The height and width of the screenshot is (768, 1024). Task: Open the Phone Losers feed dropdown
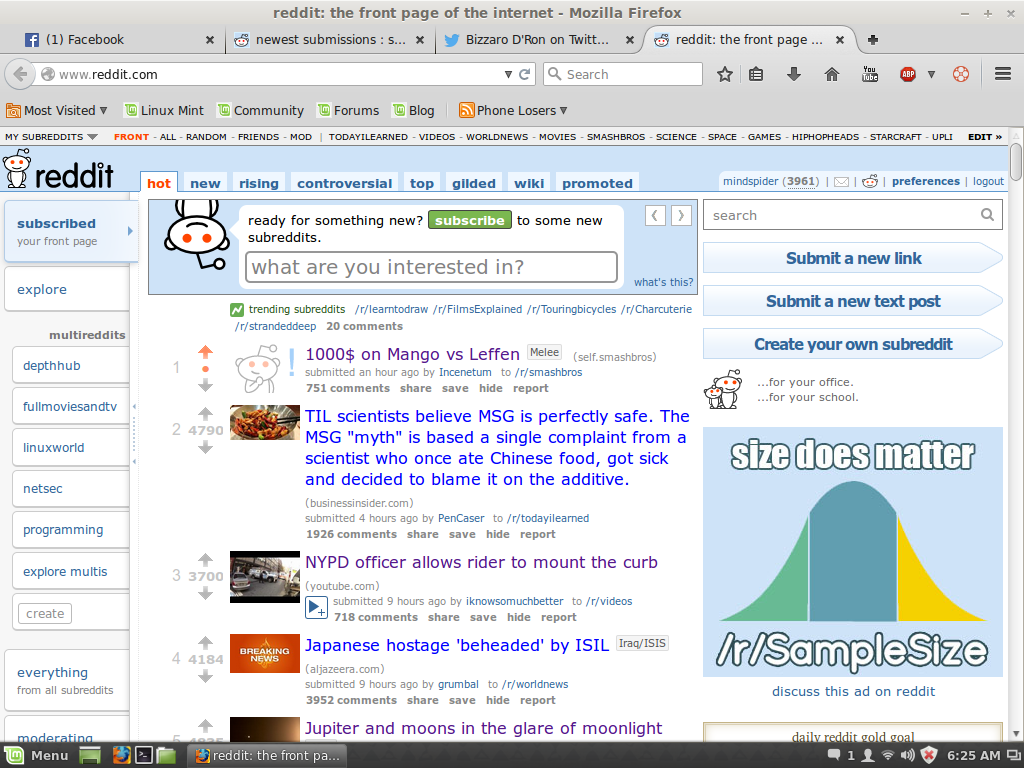513,110
